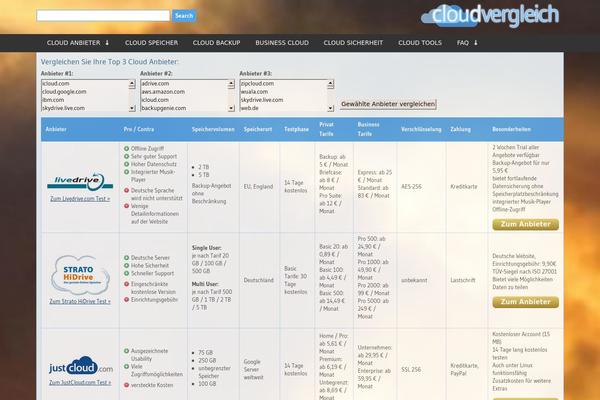
Task: Click arrow next to FAQ
Action: 476,43
